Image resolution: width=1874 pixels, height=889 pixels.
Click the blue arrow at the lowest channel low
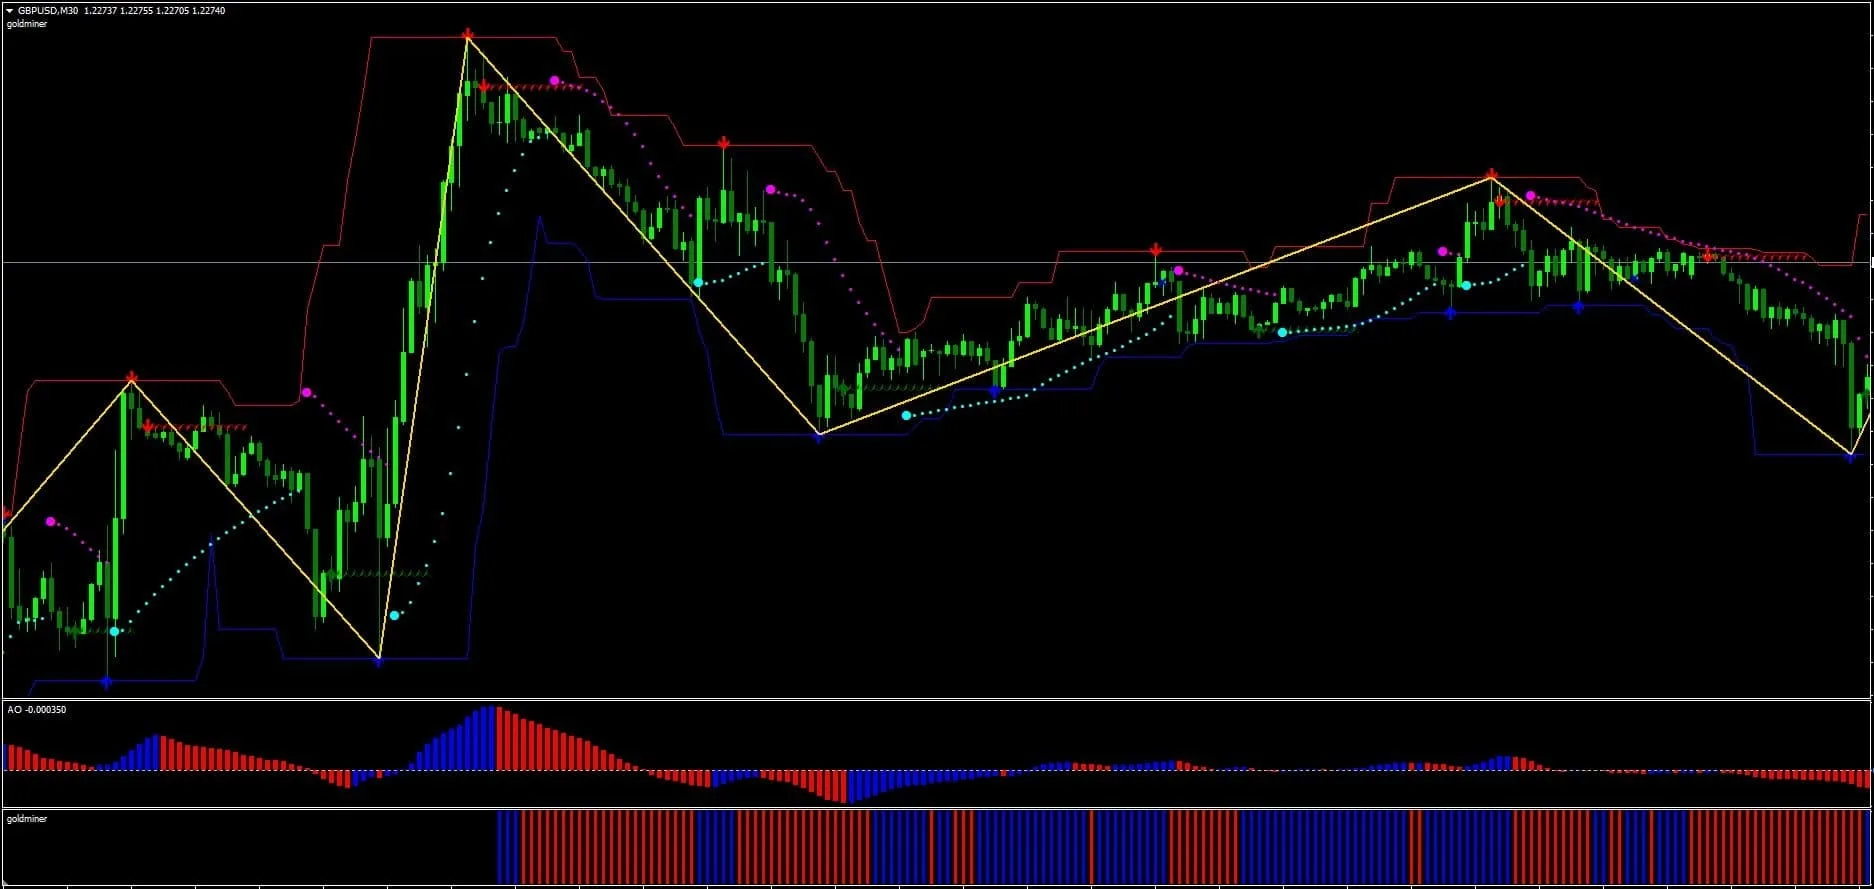tap(106, 682)
